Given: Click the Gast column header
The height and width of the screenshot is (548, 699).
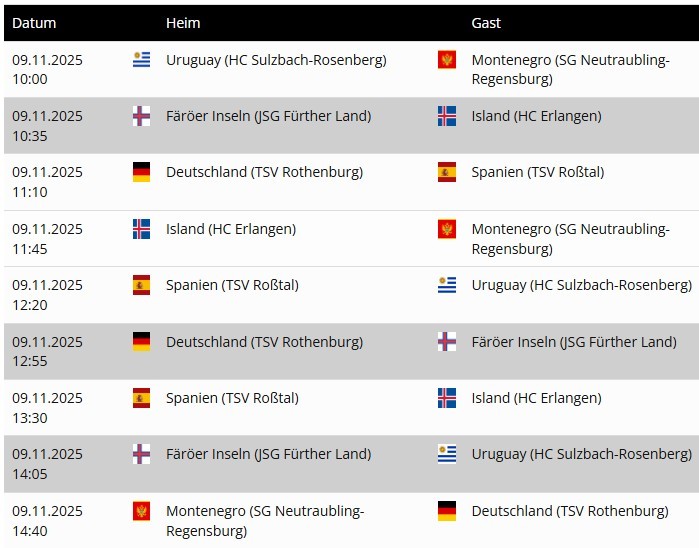Looking at the screenshot, I should 486,23.
